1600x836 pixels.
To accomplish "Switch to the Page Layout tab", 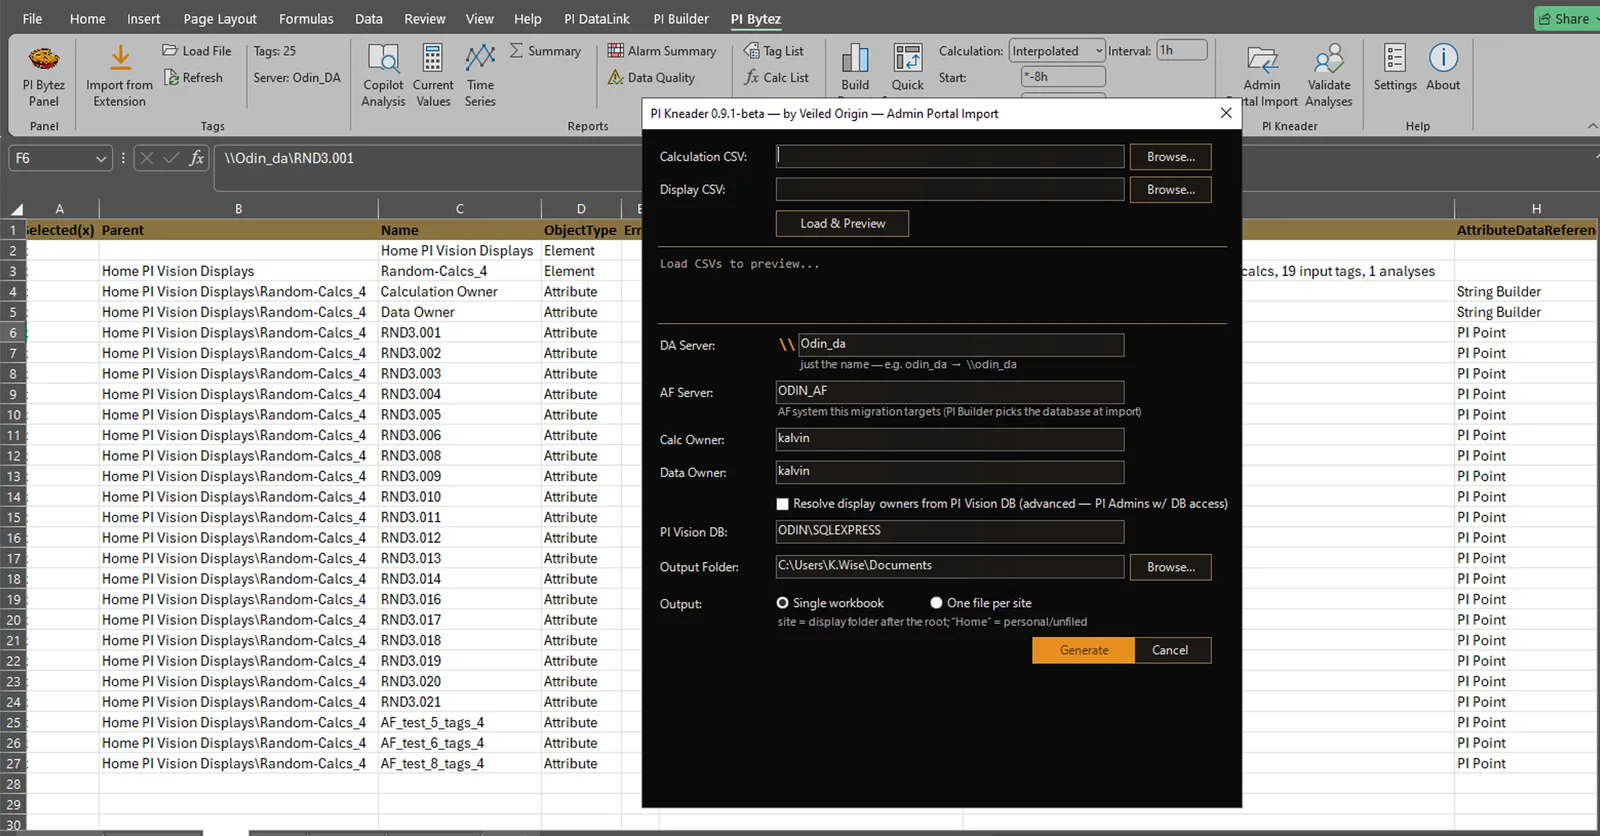I will pyautogui.click(x=220, y=18).
